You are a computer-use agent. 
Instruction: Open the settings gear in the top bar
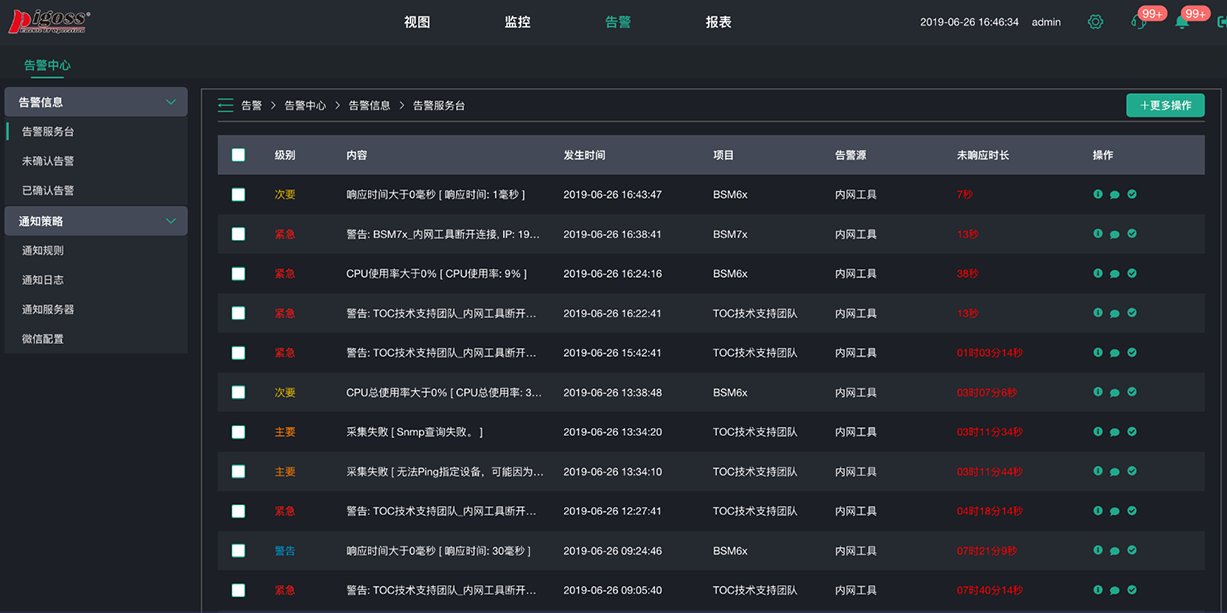(x=1095, y=21)
